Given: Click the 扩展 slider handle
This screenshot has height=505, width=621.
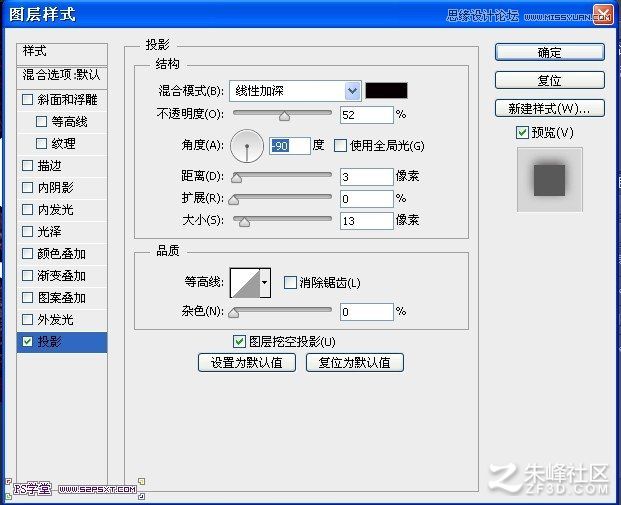Looking at the screenshot, I should click(234, 200).
